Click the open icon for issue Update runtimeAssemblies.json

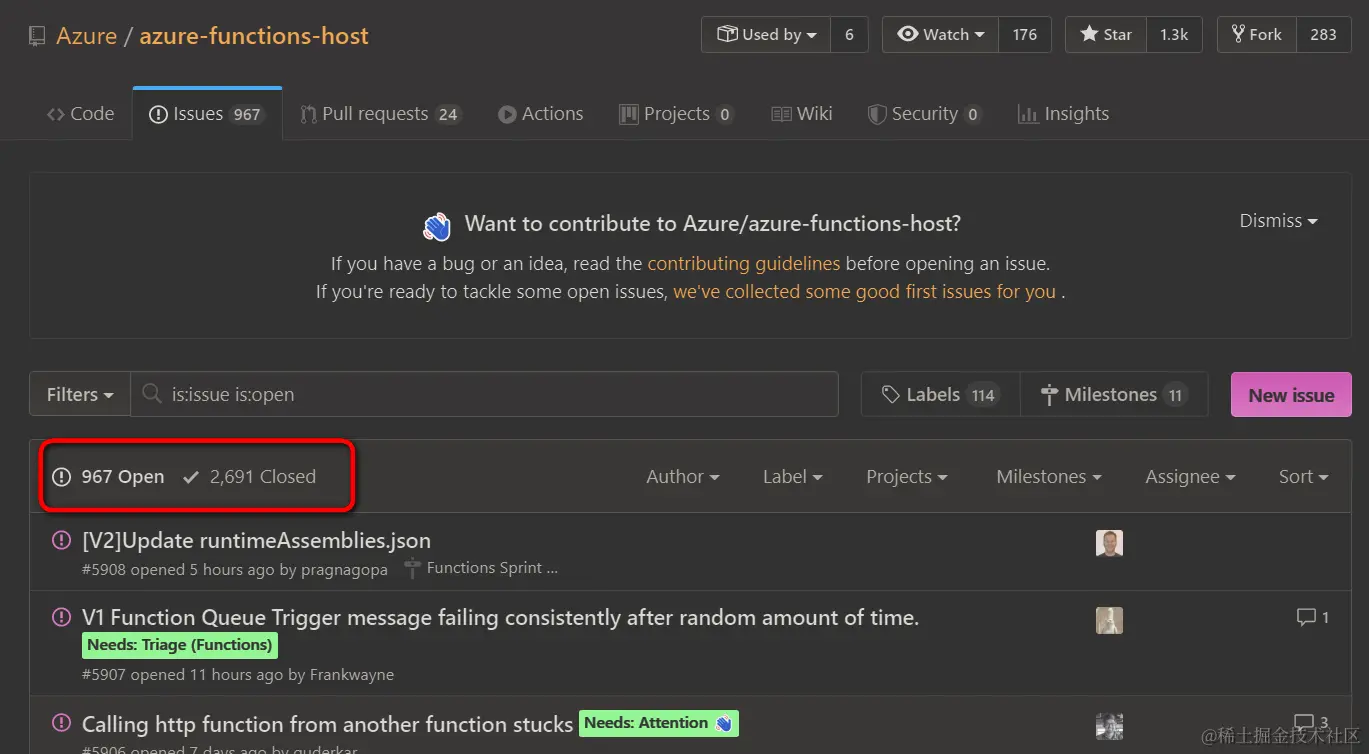point(61,541)
